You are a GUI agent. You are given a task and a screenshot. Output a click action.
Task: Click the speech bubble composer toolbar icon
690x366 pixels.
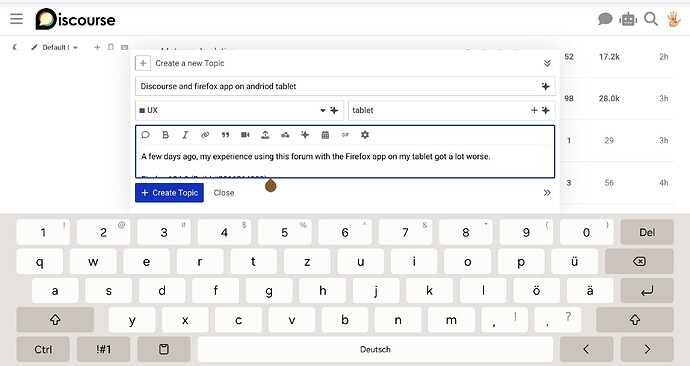click(145, 135)
